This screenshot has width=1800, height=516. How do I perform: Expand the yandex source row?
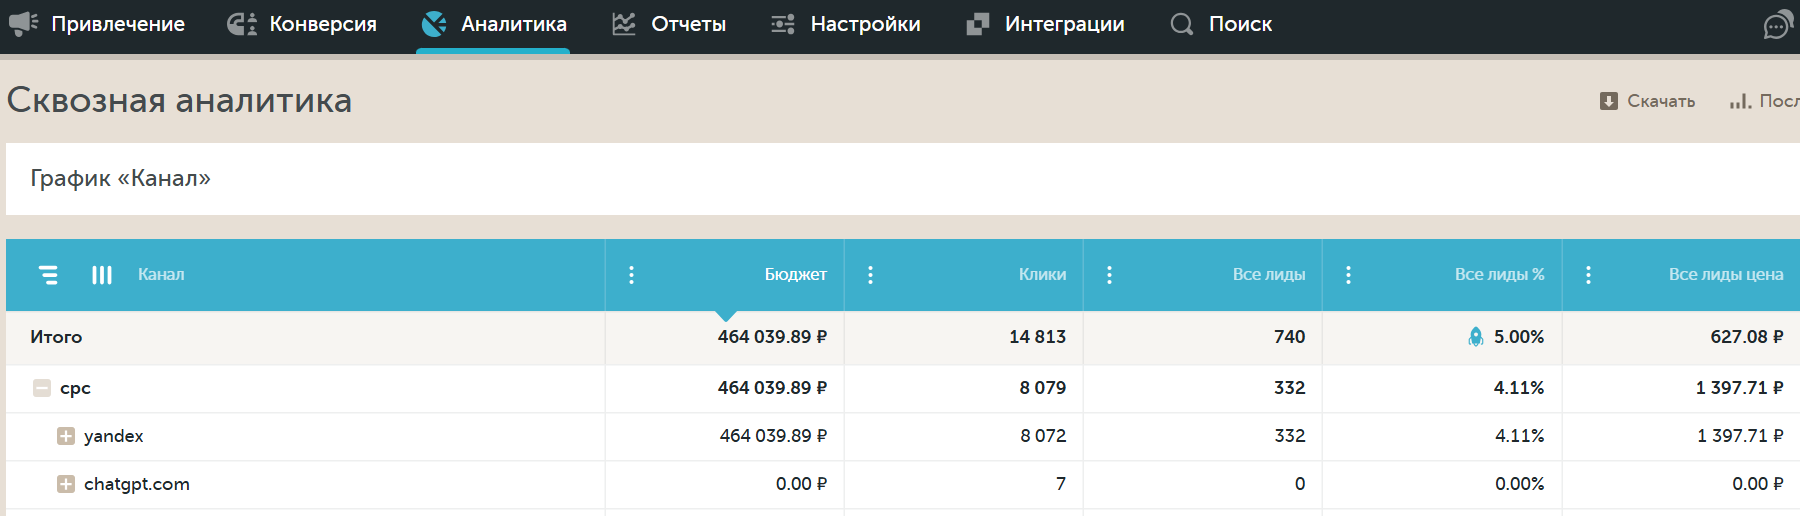point(66,436)
